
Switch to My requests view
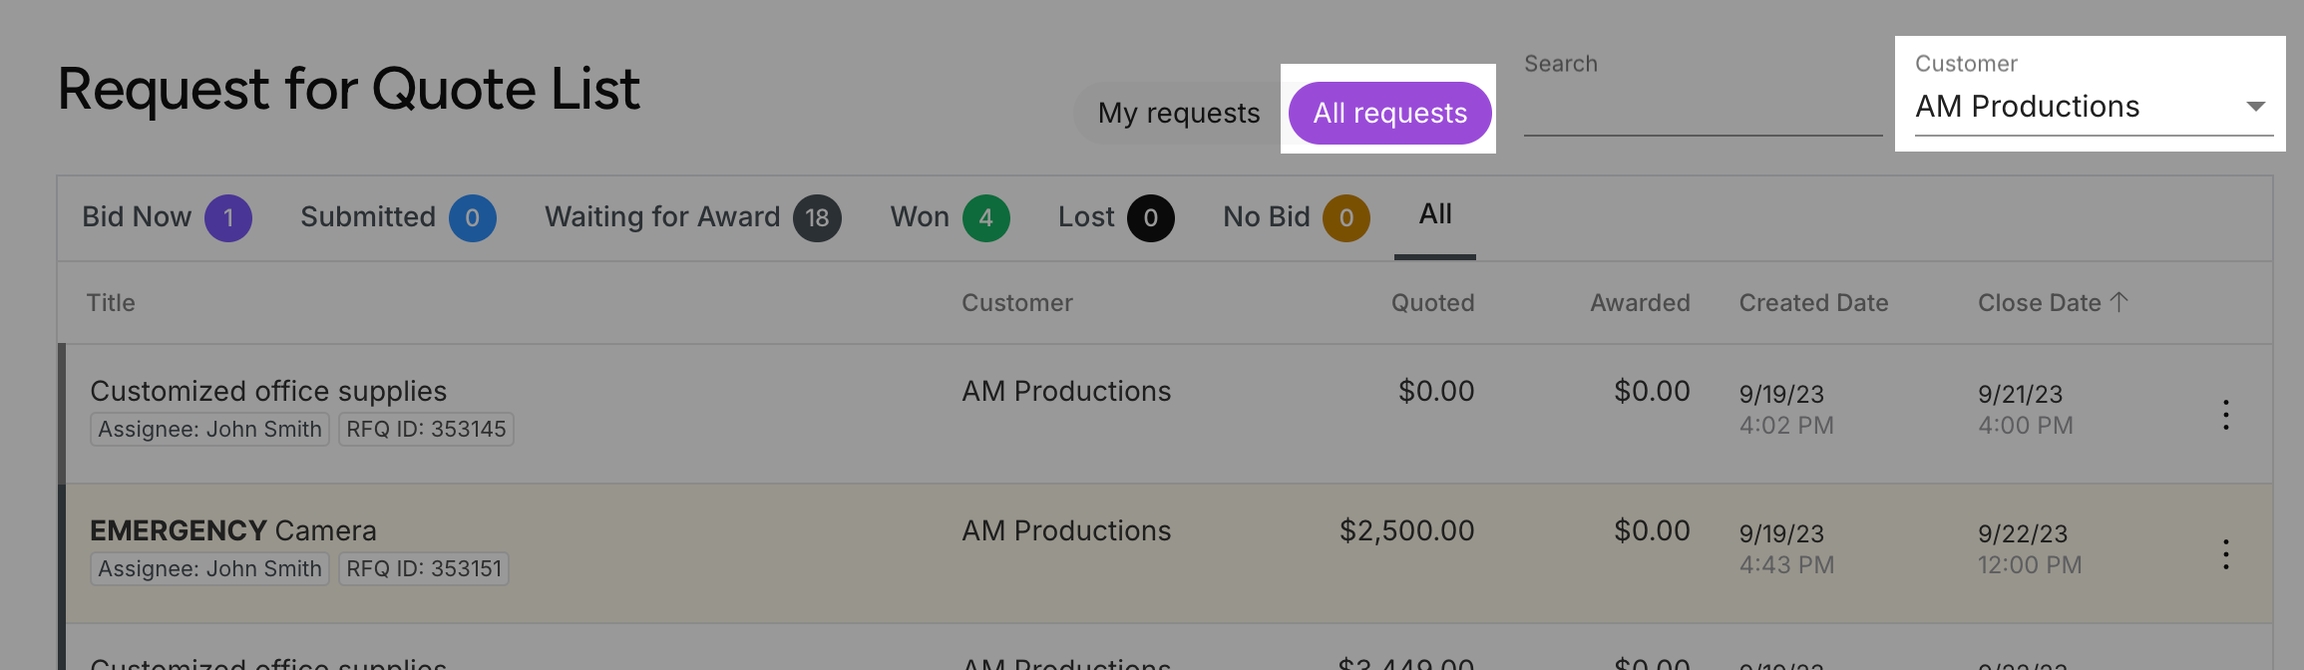pyautogui.click(x=1178, y=113)
